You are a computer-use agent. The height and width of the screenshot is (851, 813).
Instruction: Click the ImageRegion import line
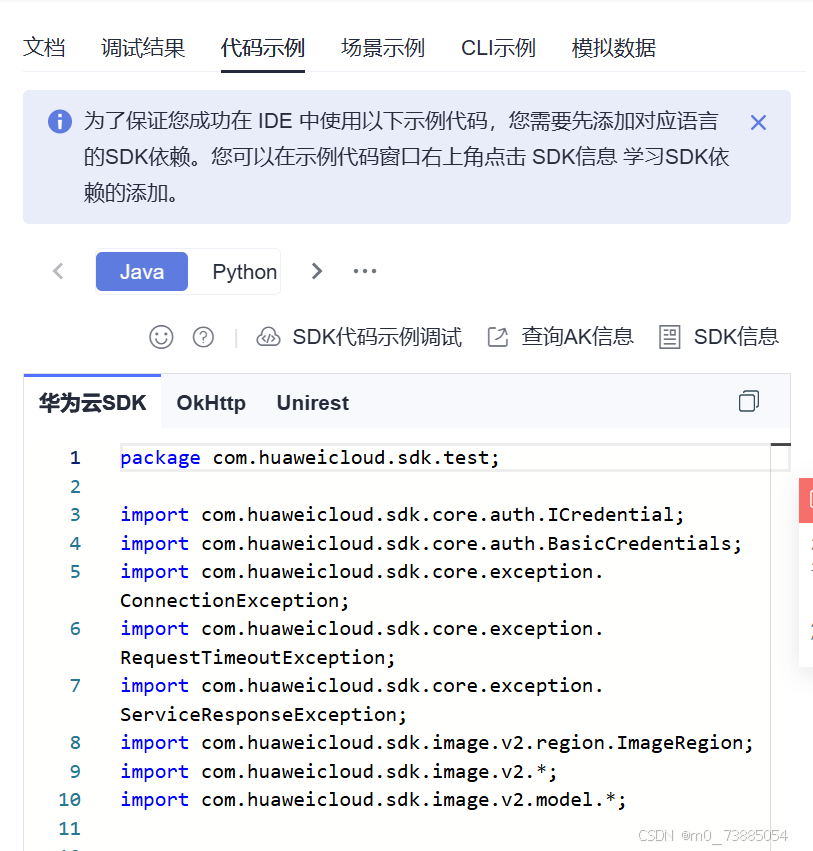tap(437, 743)
